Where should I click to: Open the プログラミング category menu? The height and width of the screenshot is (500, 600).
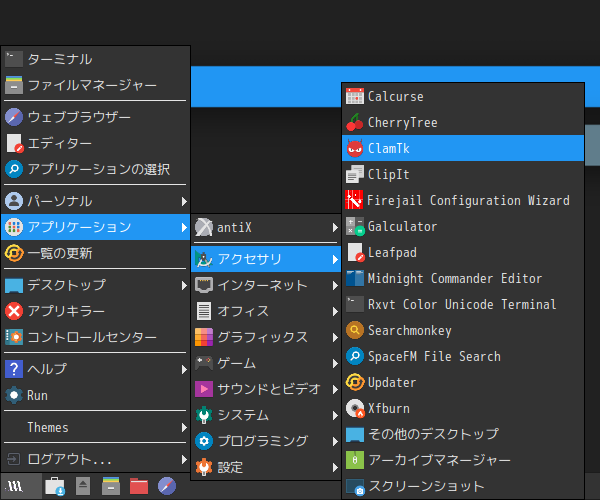(266, 441)
